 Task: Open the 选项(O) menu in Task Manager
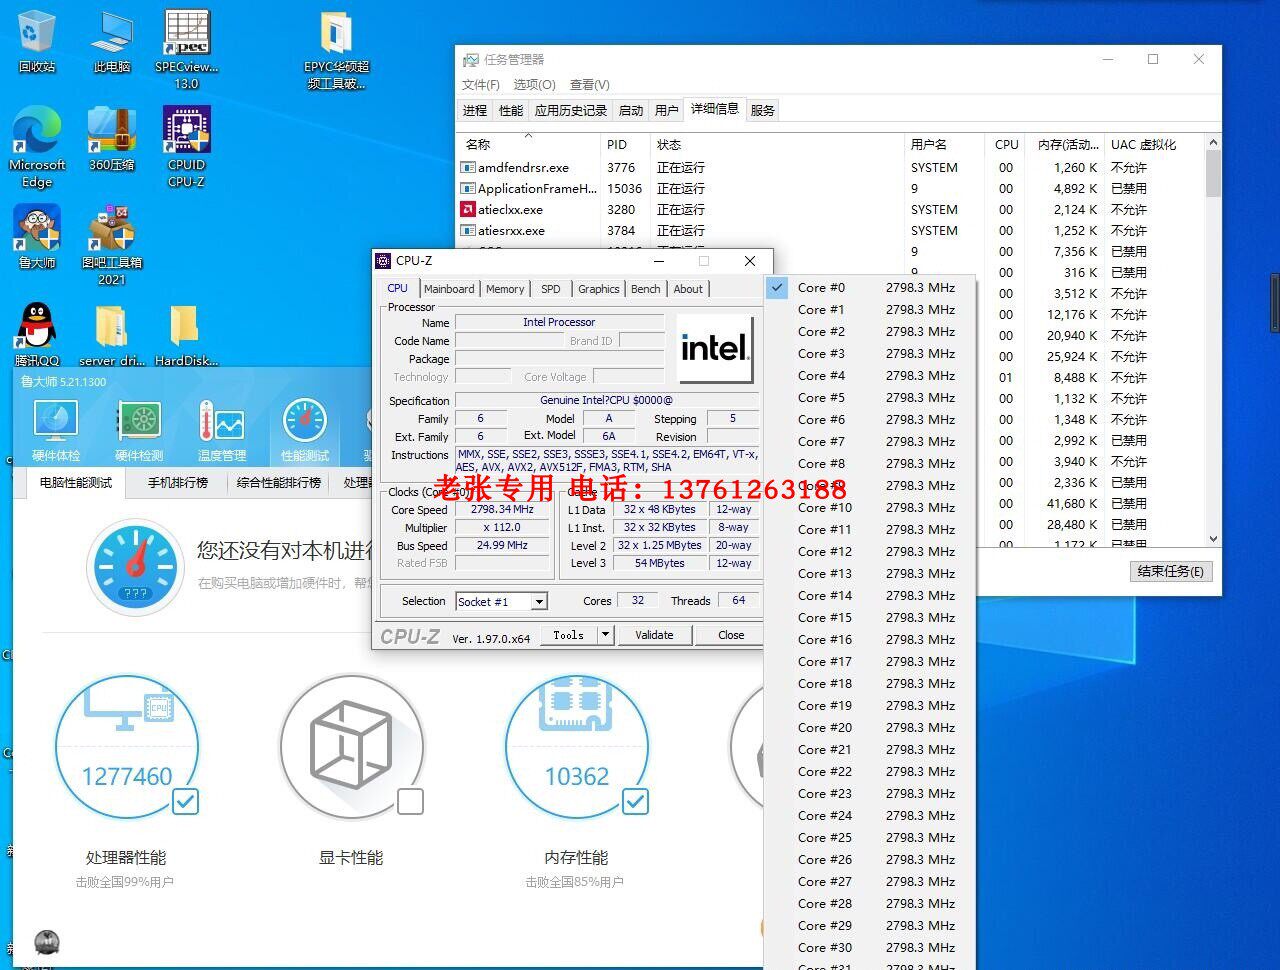click(534, 85)
